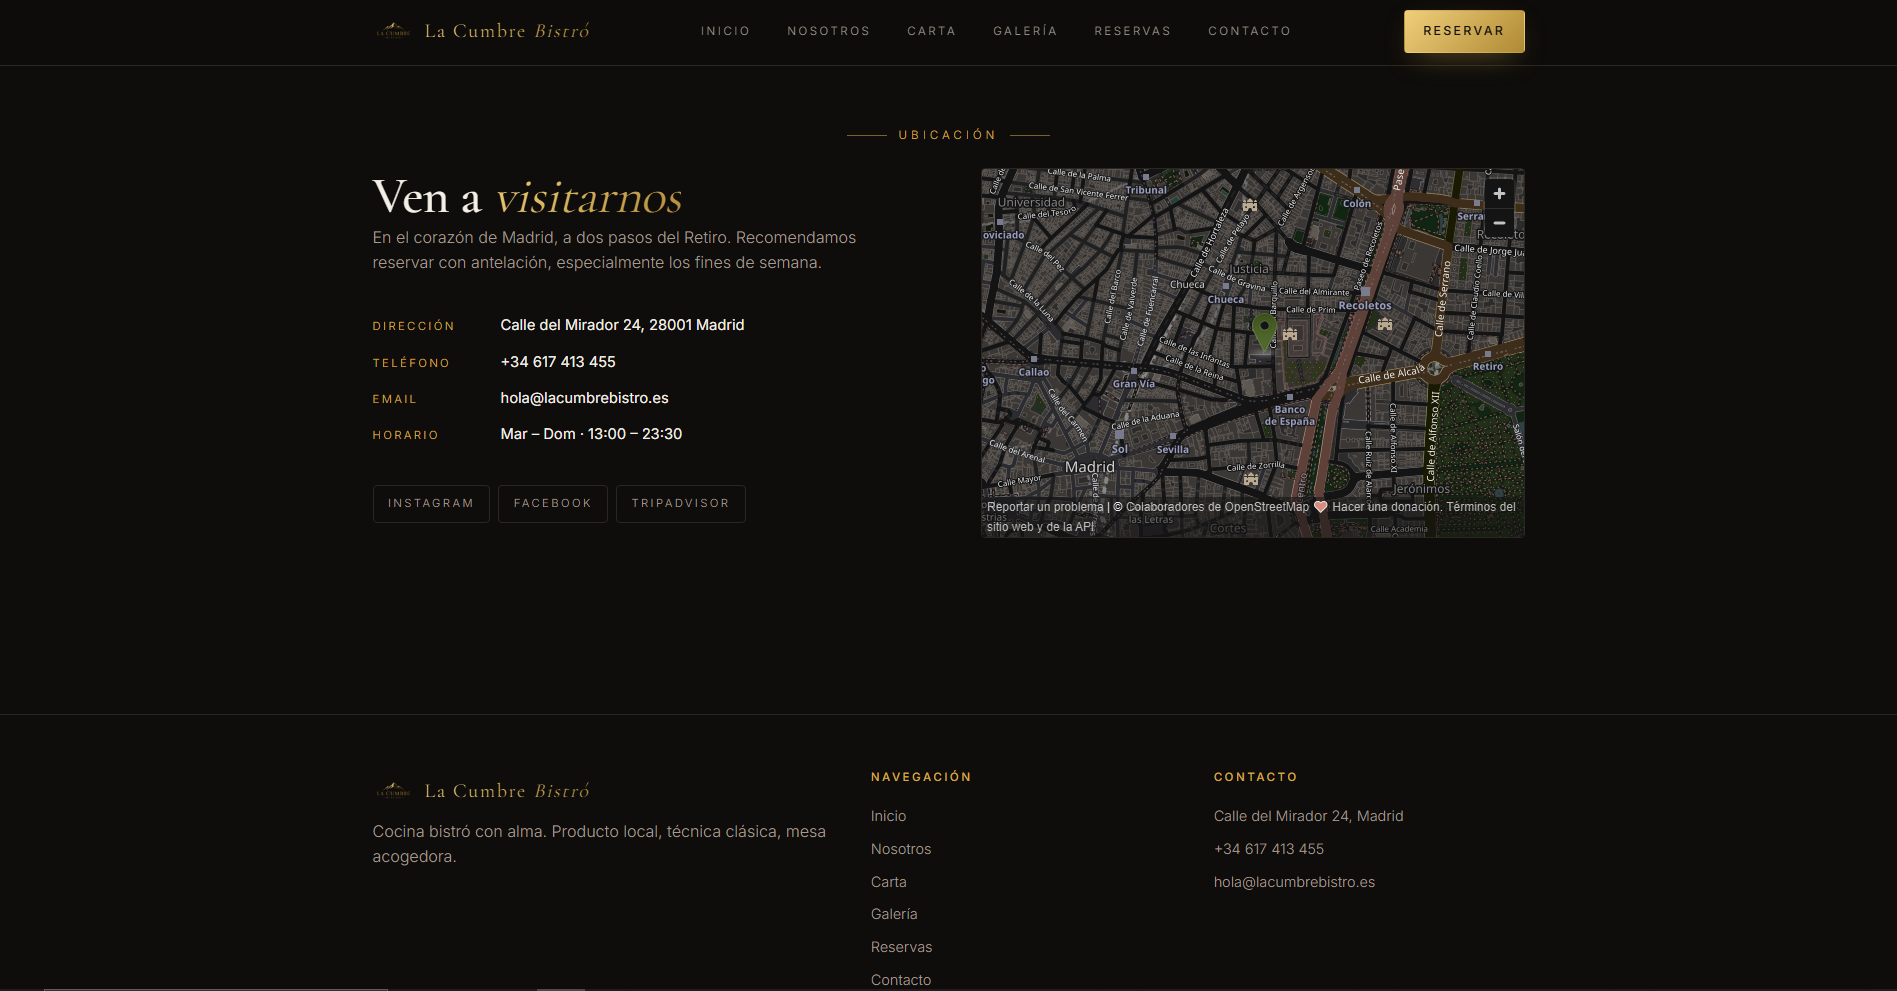Click the Gran Vía label on map
Viewport: 1897px width, 991px height.
click(1133, 384)
